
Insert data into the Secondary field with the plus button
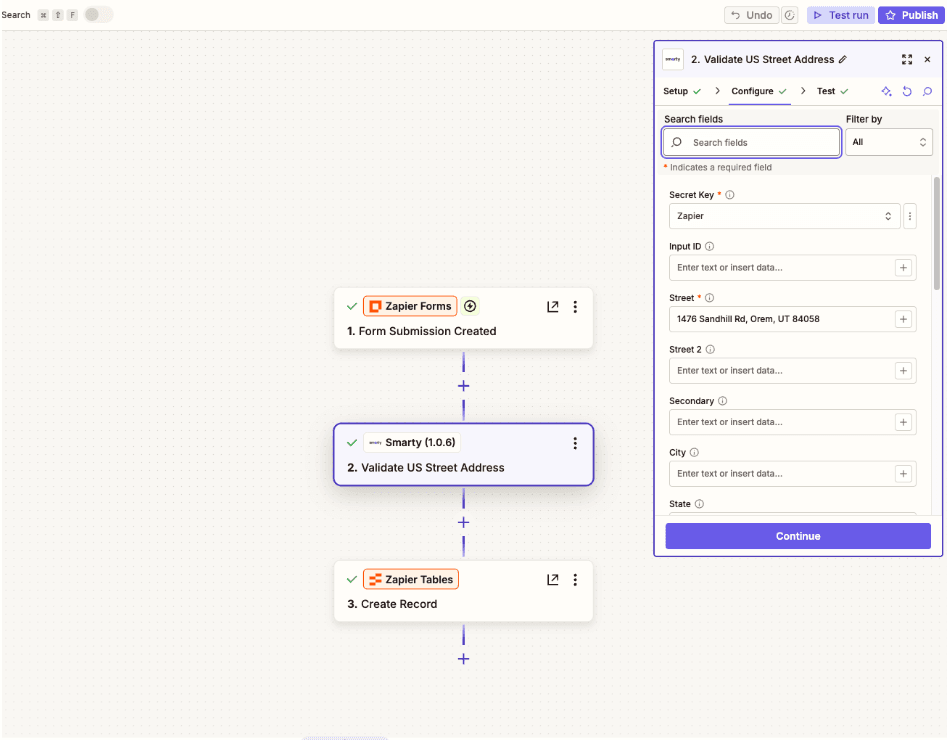pos(903,422)
